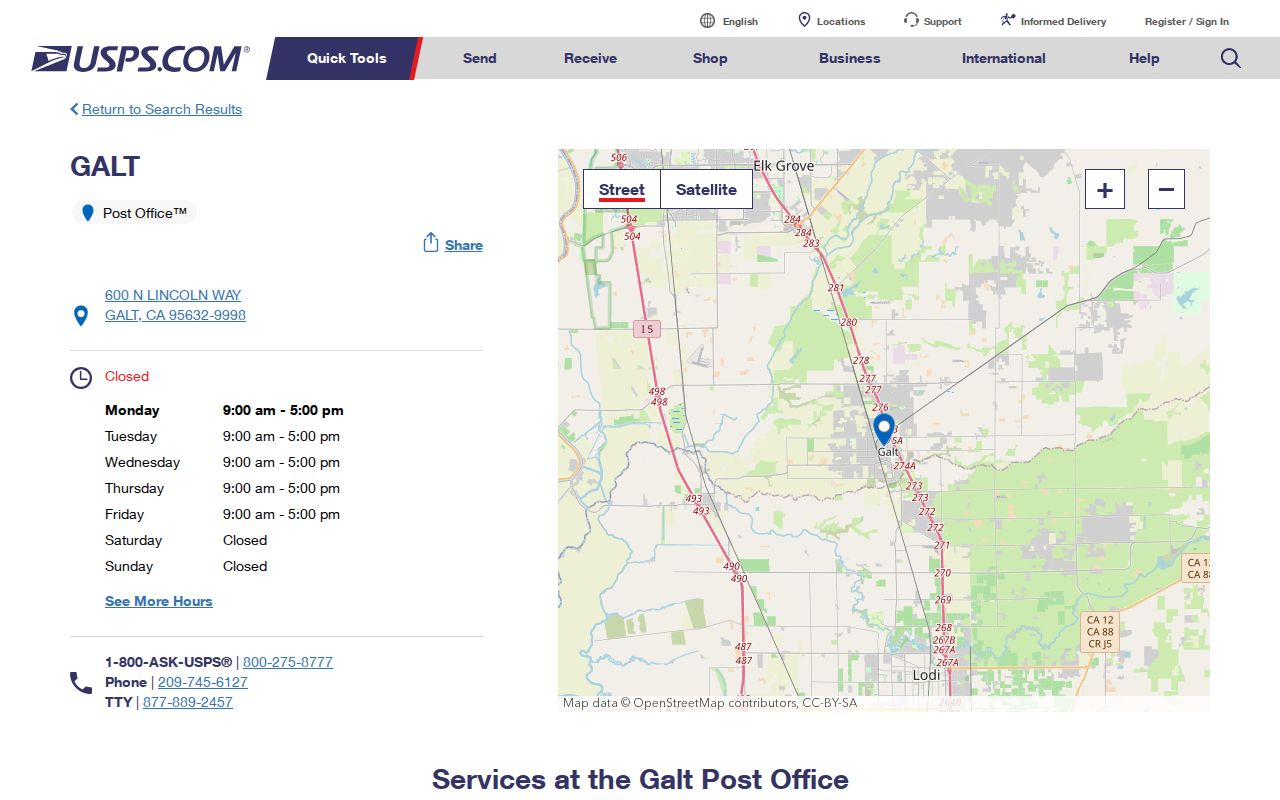Open the search magnifier icon
This screenshot has width=1280, height=800.
(x=1231, y=58)
